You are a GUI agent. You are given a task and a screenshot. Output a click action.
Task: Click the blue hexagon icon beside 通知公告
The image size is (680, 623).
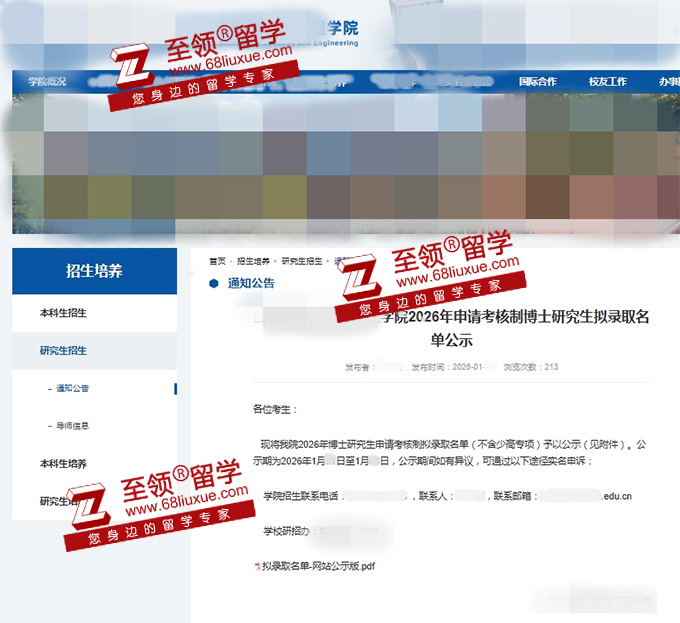point(213,283)
